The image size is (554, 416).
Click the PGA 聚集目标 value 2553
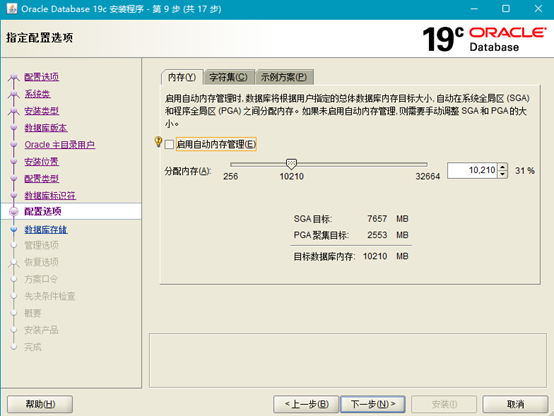tap(377, 235)
